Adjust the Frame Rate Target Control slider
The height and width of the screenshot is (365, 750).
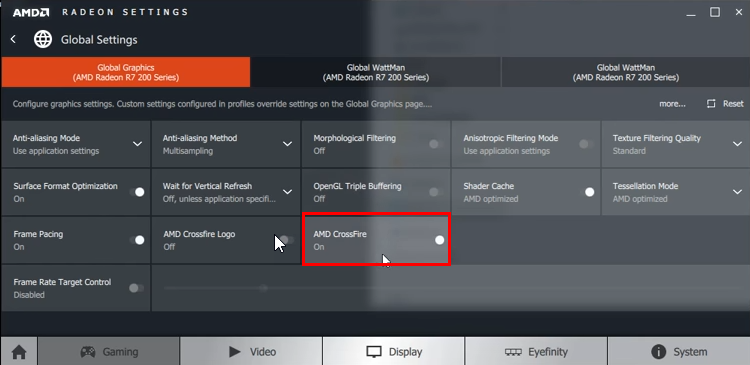263,288
